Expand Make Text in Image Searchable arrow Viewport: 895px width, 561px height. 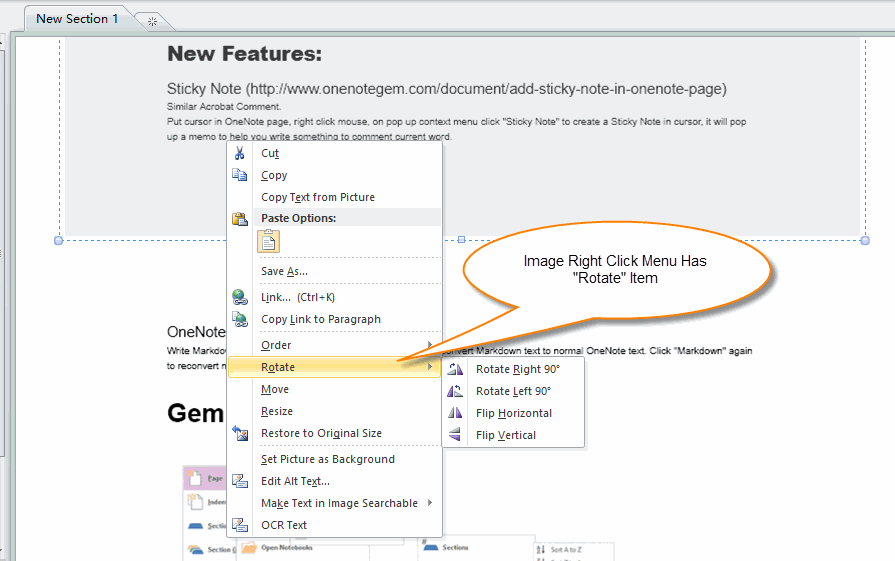[x=430, y=502]
